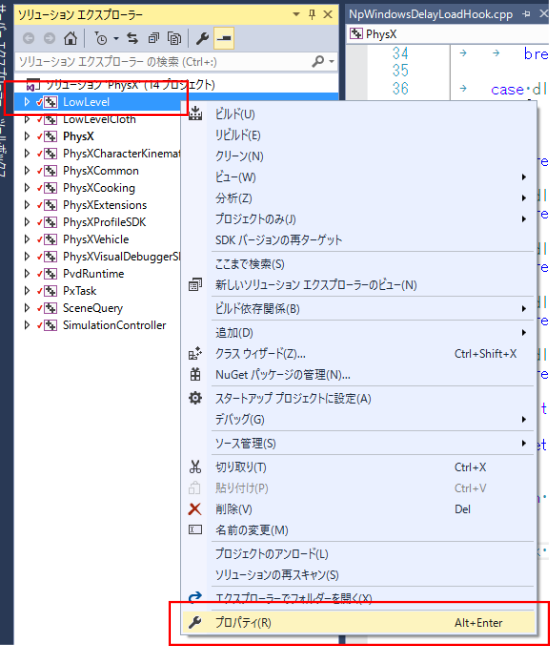Open the Solution Explorer window options dropdown
Image resolution: width=550 pixels, height=646 pixels.
point(296,14)
